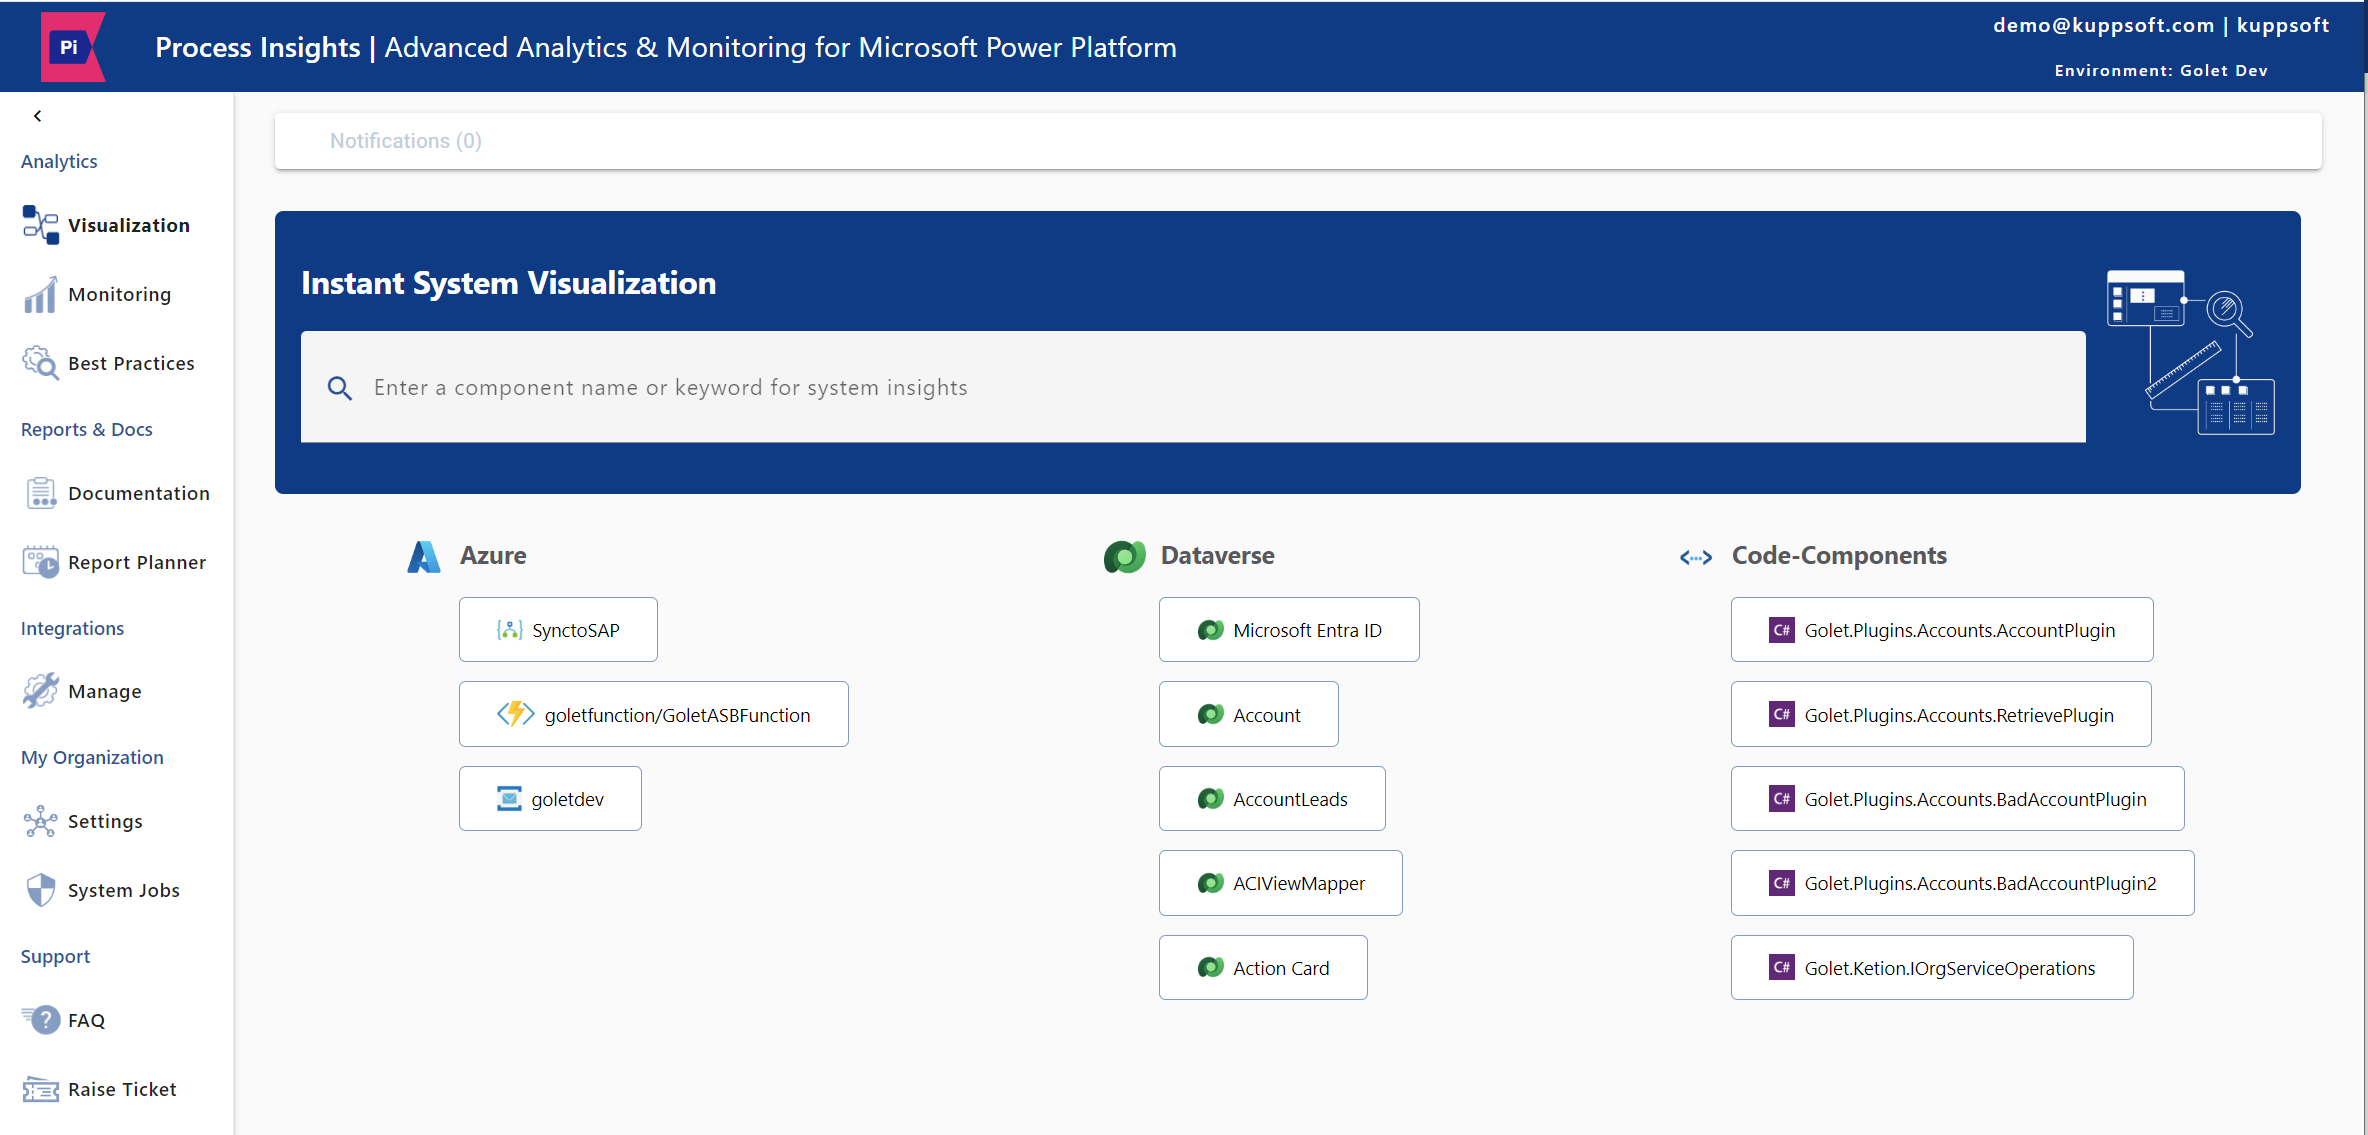This screenshot has height=1135, width=2368.
Task: Open the SynctoSAP component card
Action: pyautogui.click(x=558, y=630)
